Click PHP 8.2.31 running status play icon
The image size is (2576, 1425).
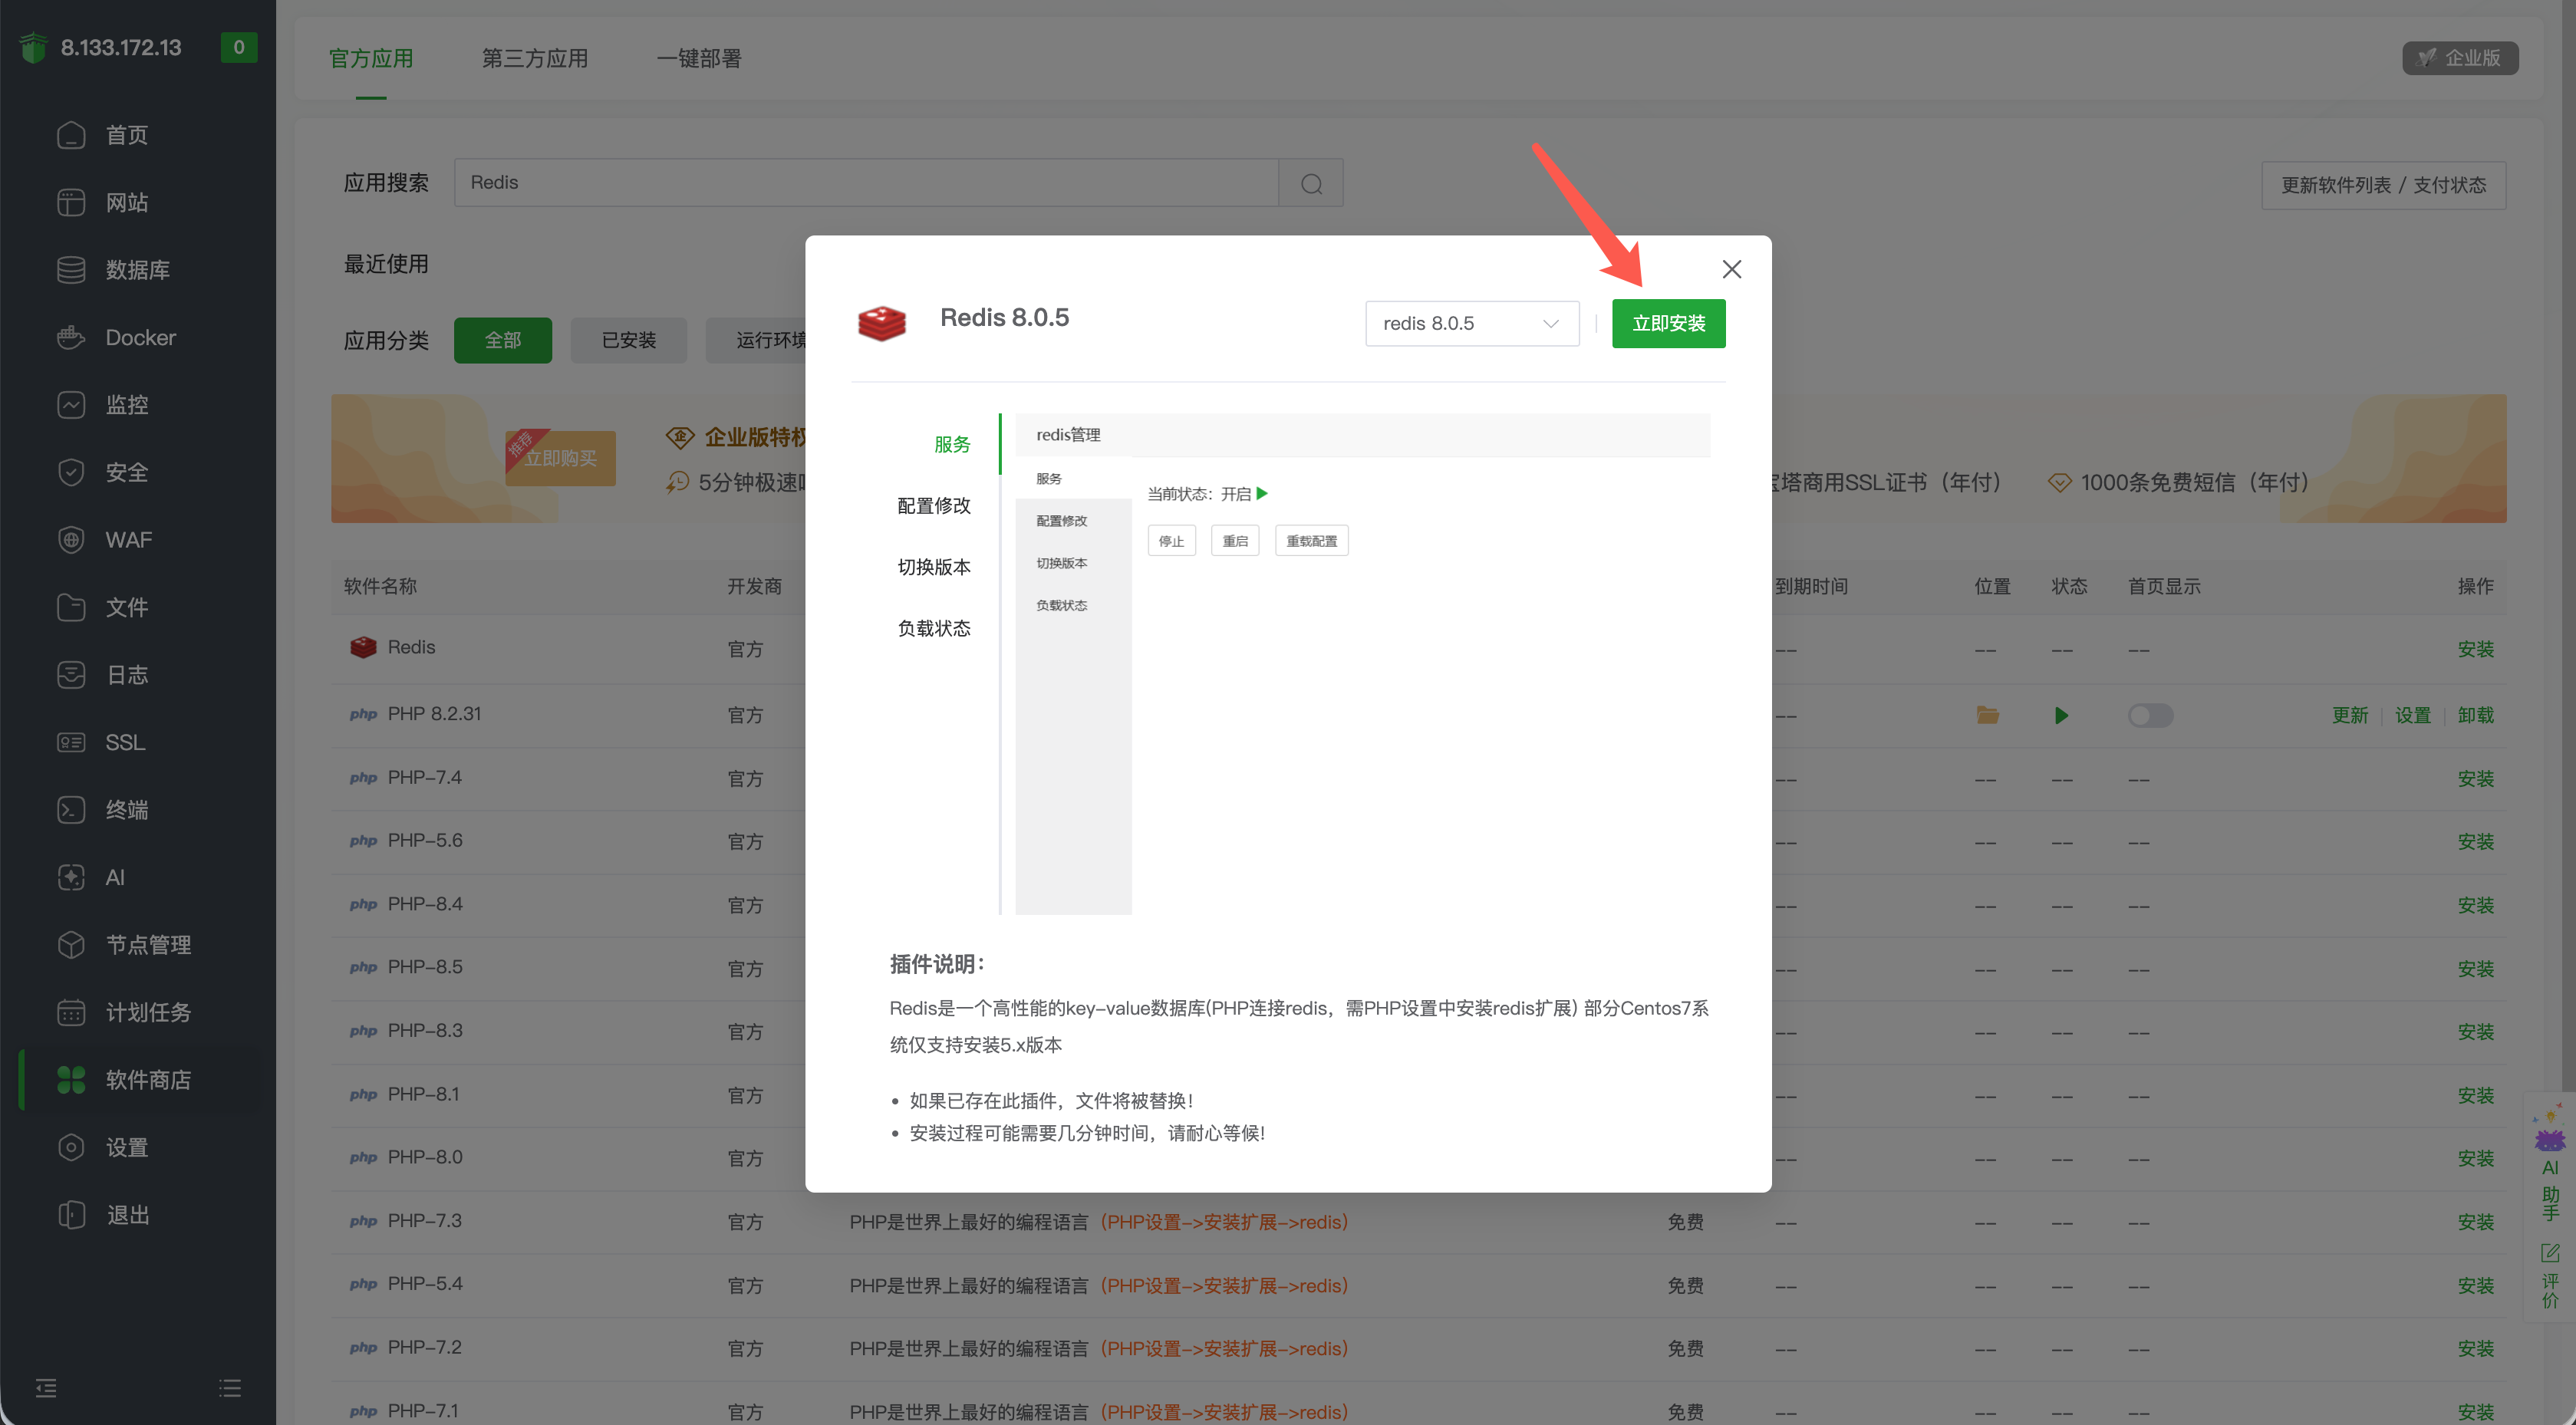(x=2061, y=715)
